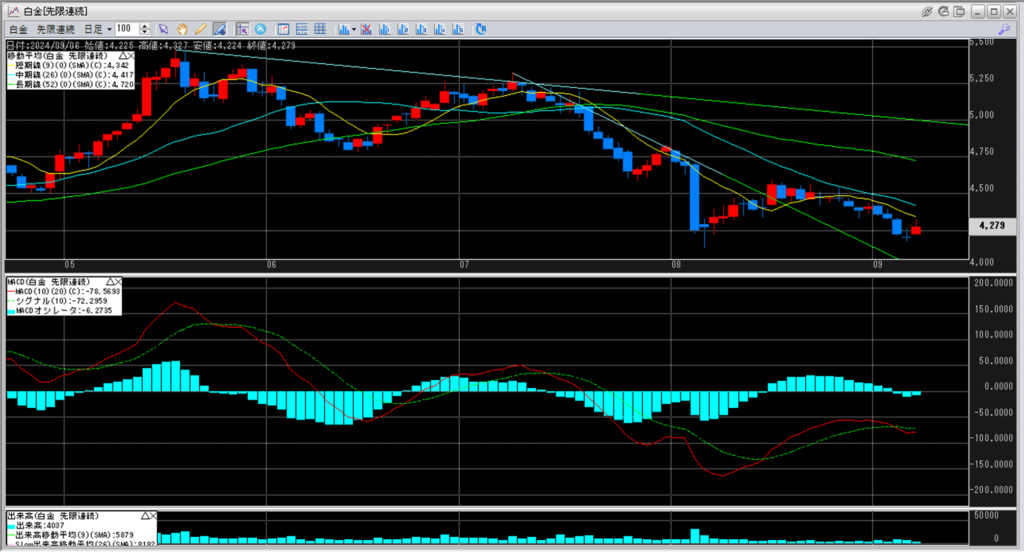Click the chart icon with red cross
The width and height of the screenshot is (1024, 552).
coord(366,29)
